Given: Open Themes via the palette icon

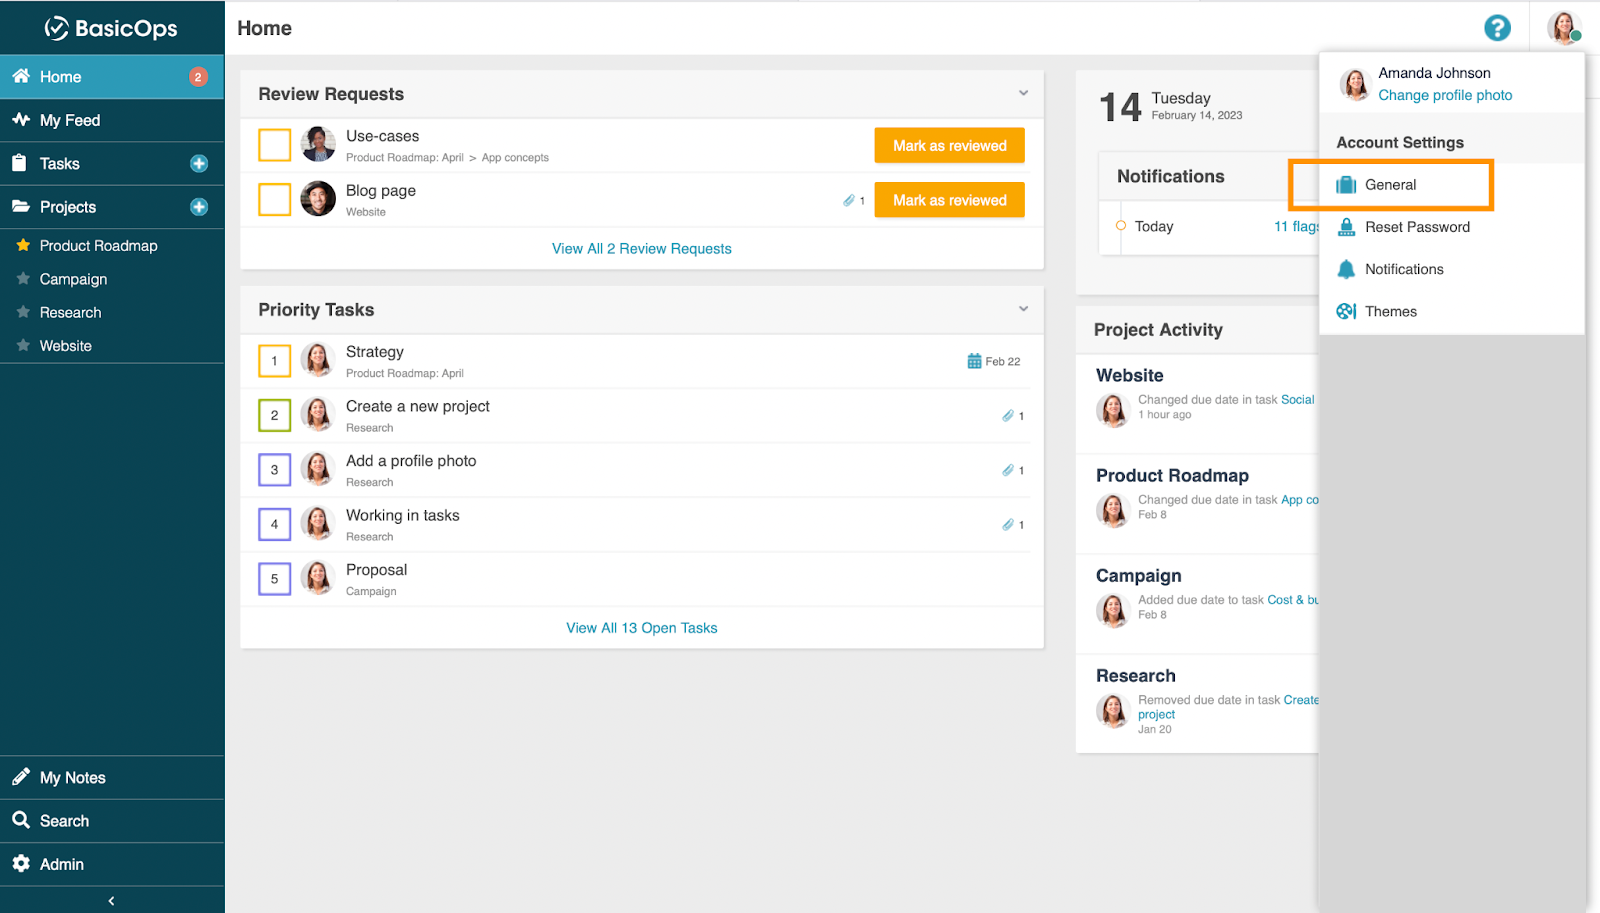Looking at the screenshot, I should coord(1346,311).
